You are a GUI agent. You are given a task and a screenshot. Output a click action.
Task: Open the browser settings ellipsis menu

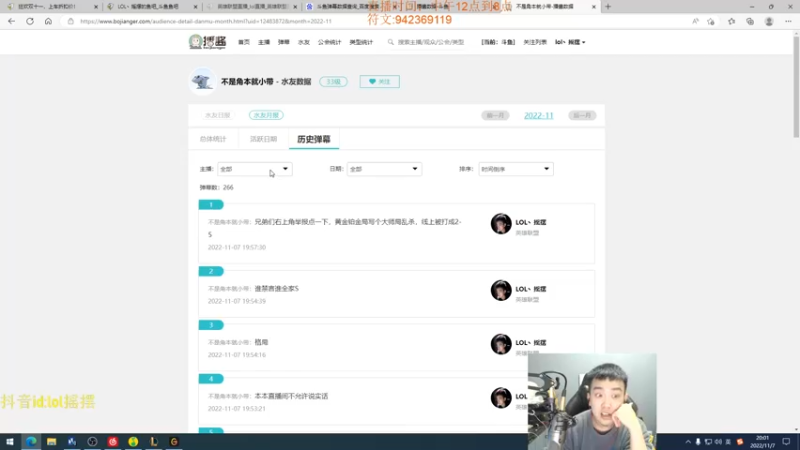pyautogui.click(x=788, y=21)
